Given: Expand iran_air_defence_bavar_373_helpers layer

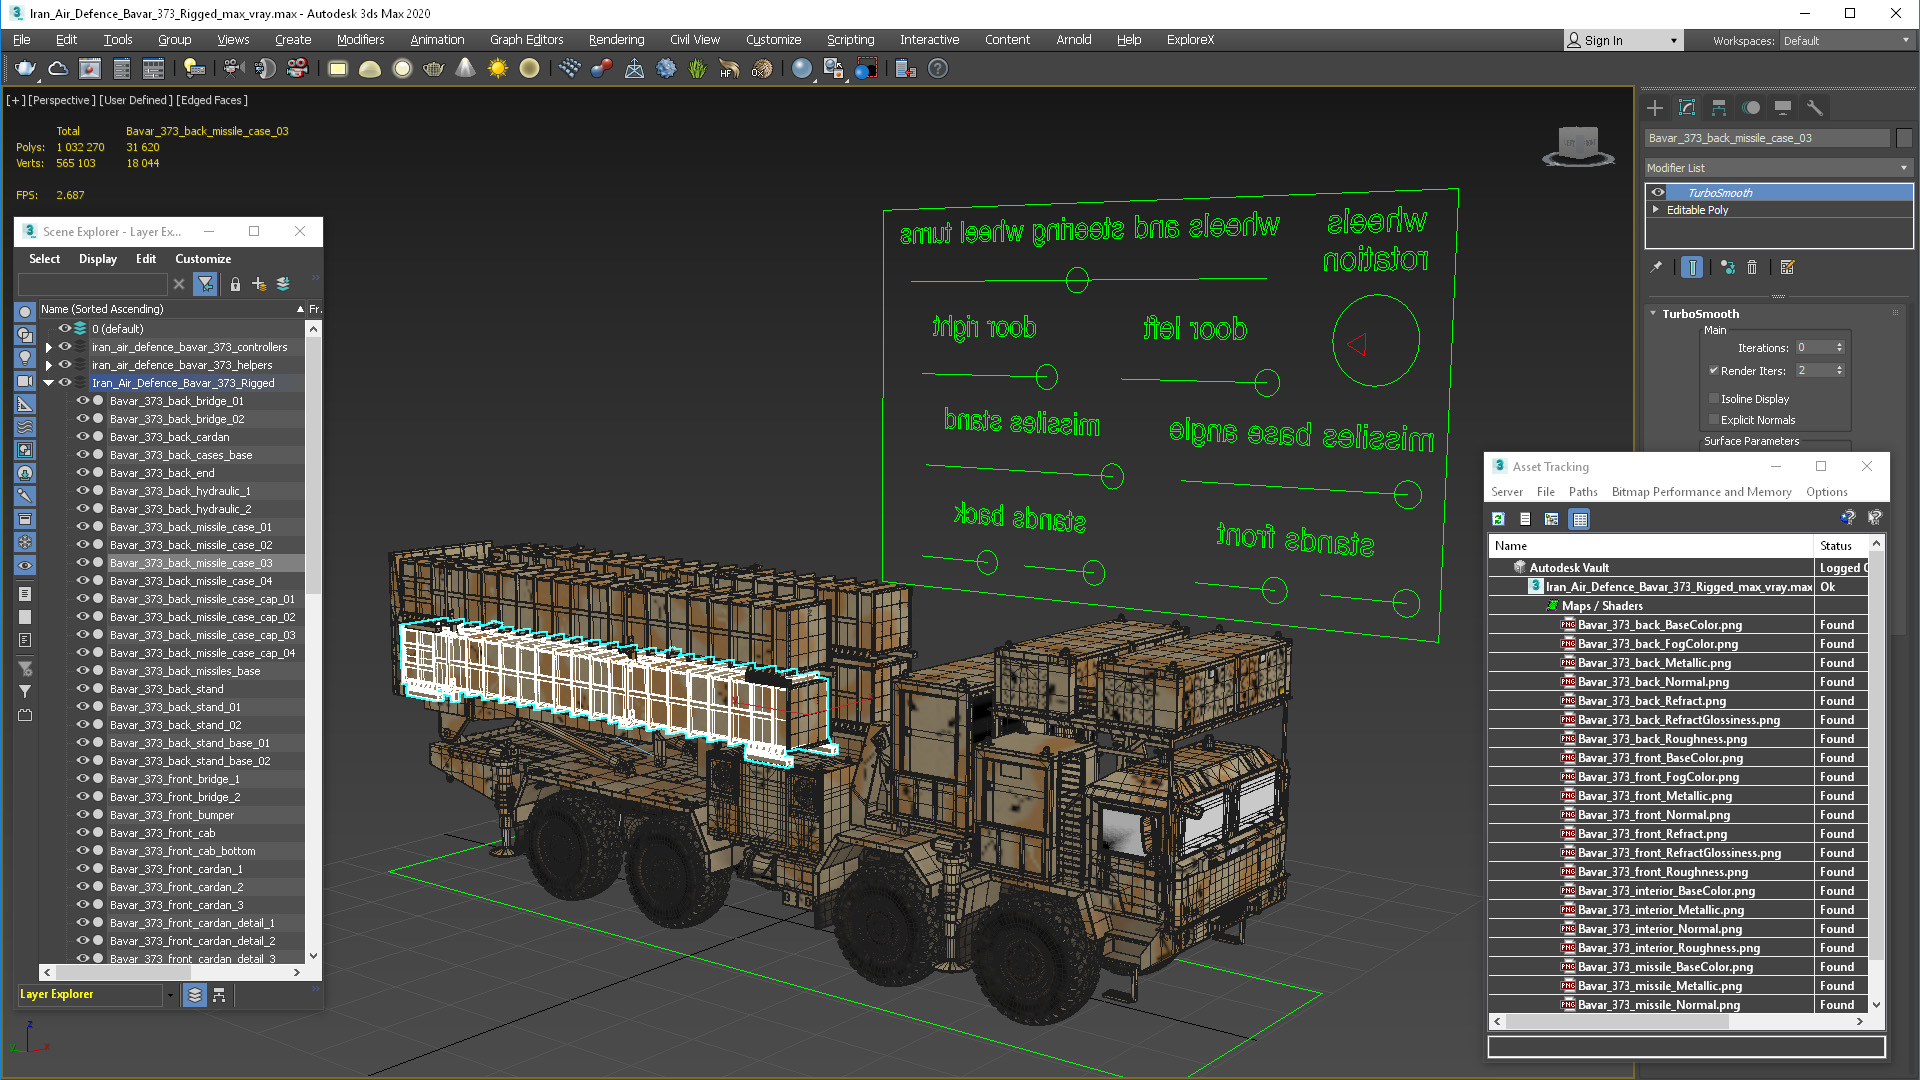Looking at the screenshot, I should 48,365.
